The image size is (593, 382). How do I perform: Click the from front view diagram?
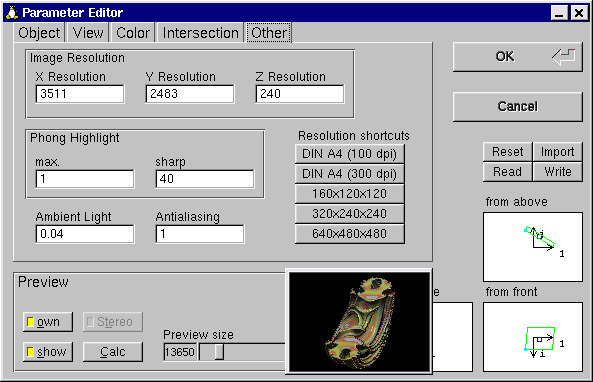[x=532, y=337]
